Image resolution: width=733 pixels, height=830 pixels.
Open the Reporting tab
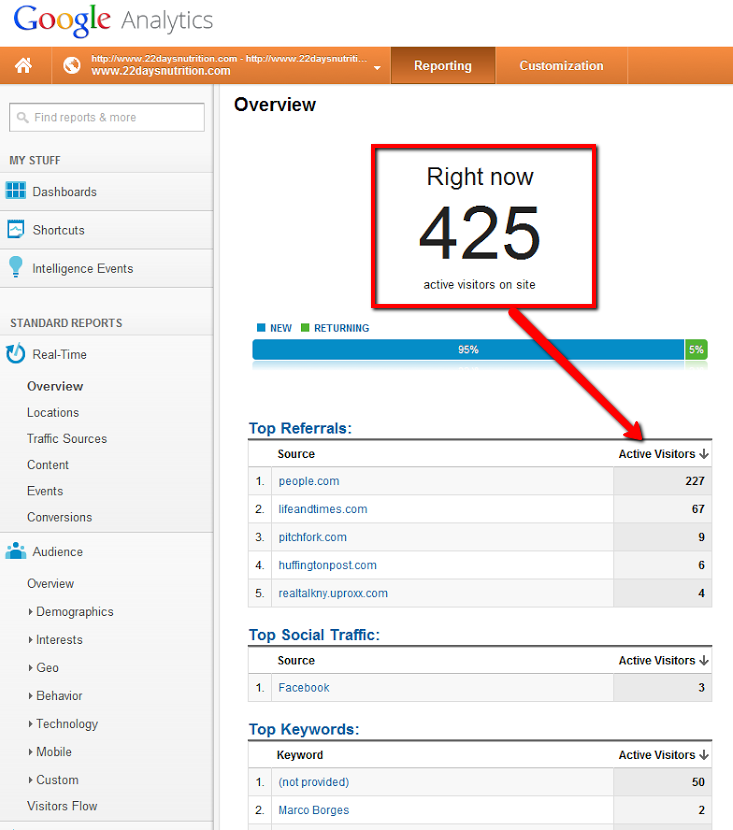pyautogui.click(x=442, y=66)
